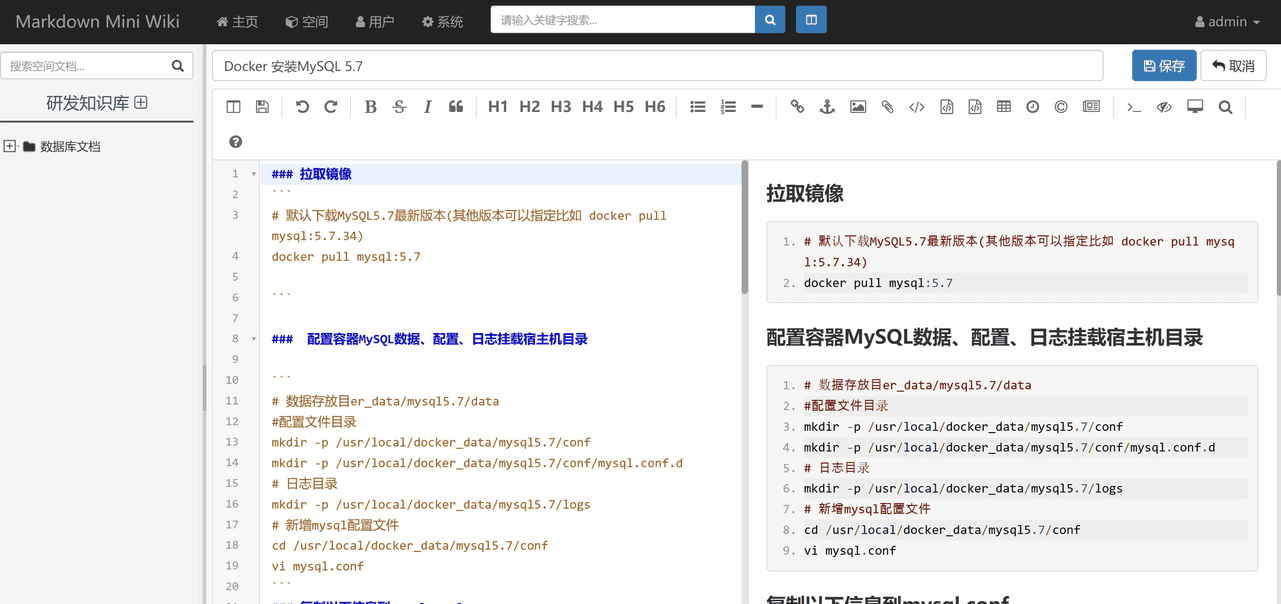The image size is (1281, 604).
Task: Click the preview pane vertical scrollbar
Action: 1277,228
